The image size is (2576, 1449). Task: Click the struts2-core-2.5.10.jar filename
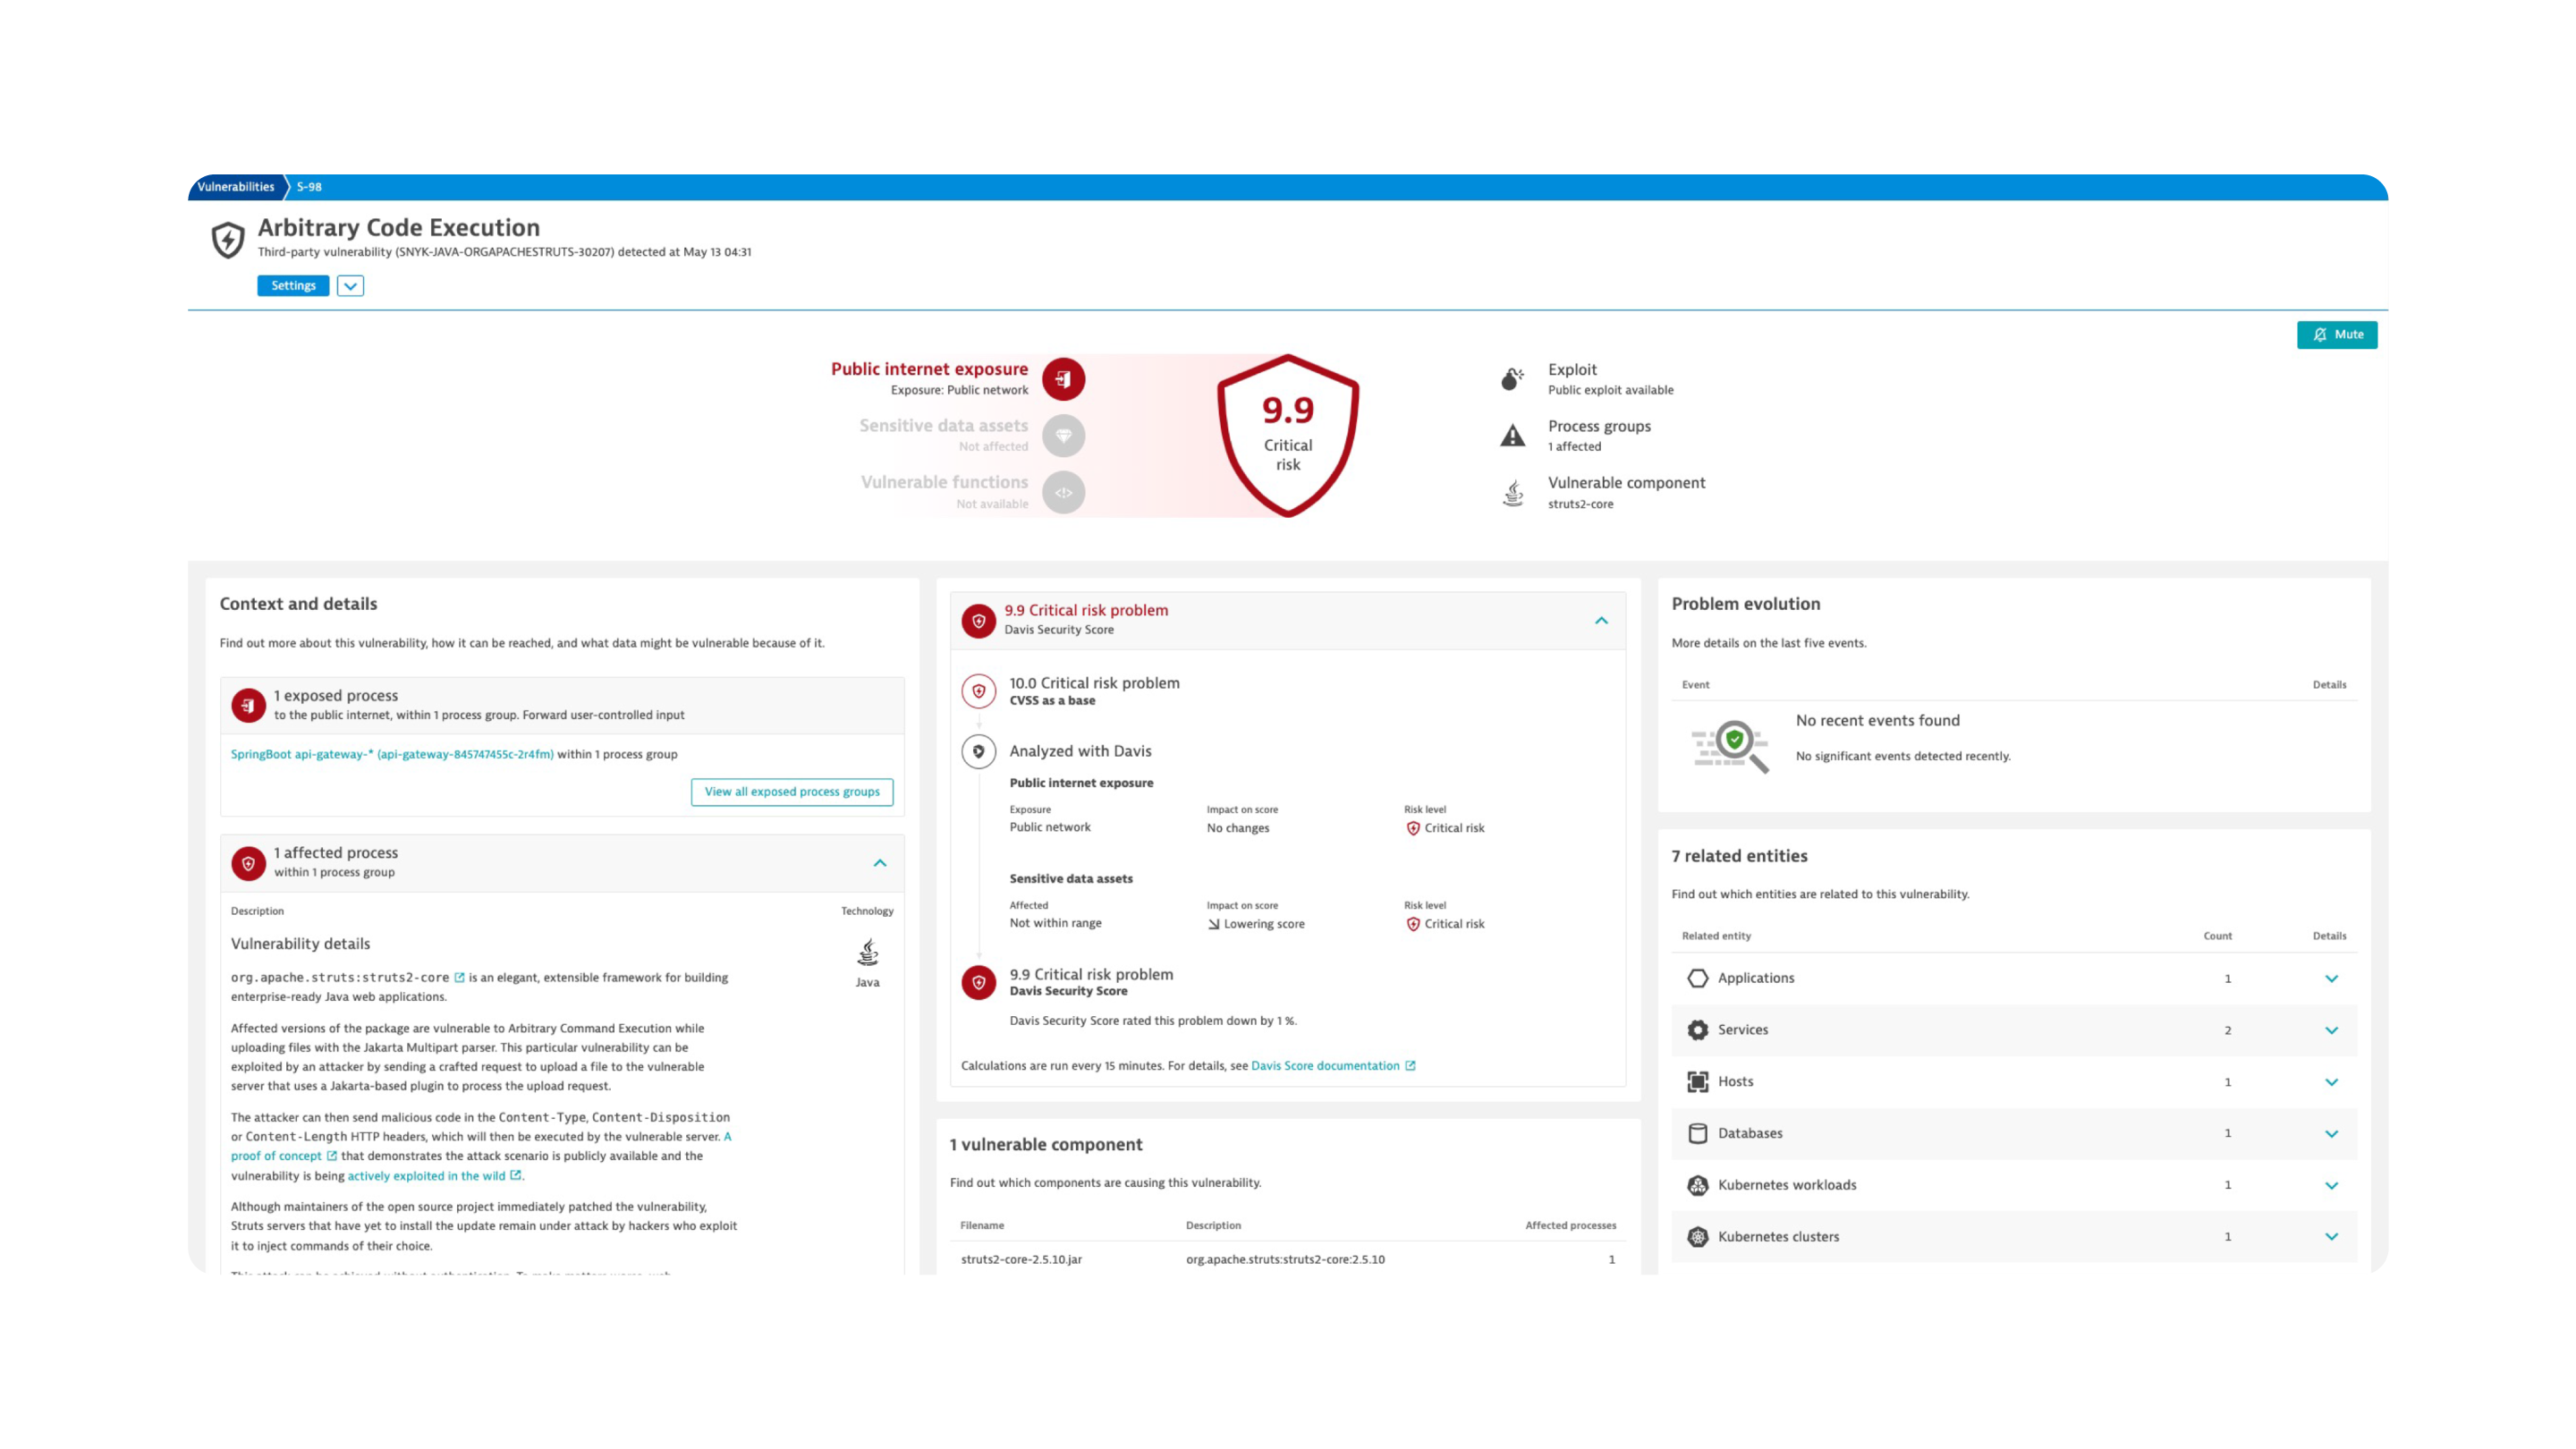pos(1021,1260)
